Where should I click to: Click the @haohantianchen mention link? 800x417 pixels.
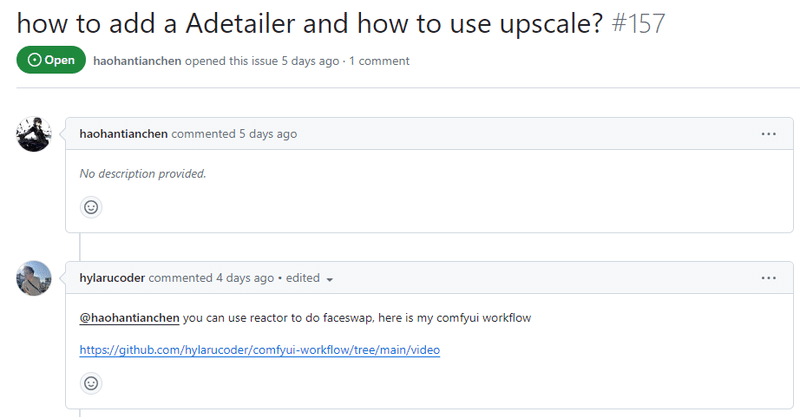click(129, 318)
